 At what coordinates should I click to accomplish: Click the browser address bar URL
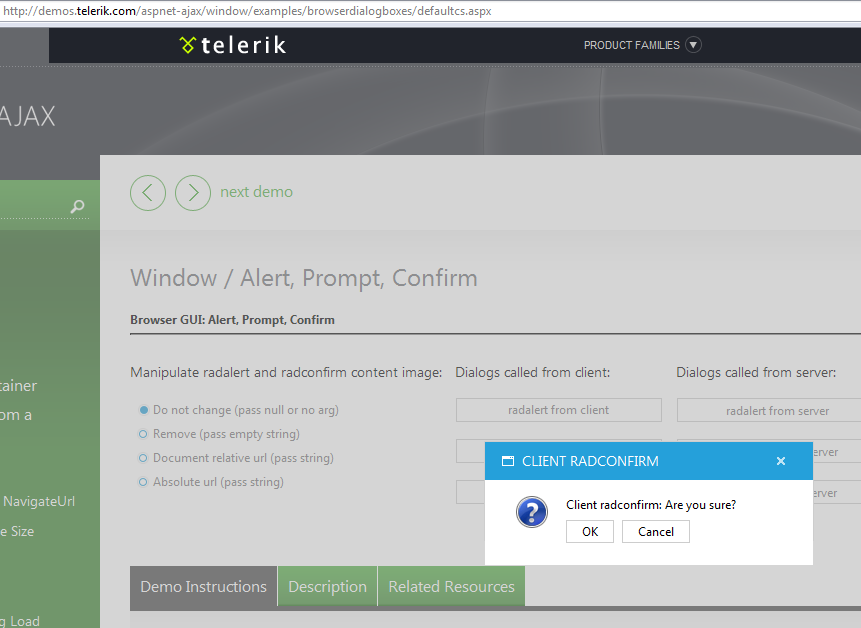247,11
